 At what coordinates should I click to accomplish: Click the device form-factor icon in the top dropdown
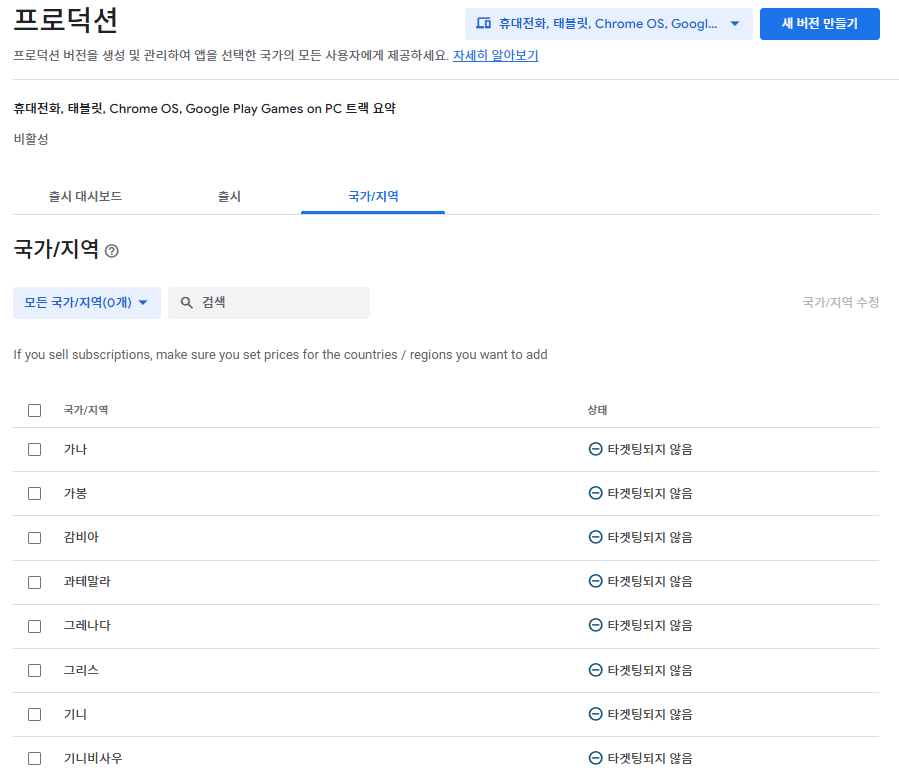pos(483,24)
